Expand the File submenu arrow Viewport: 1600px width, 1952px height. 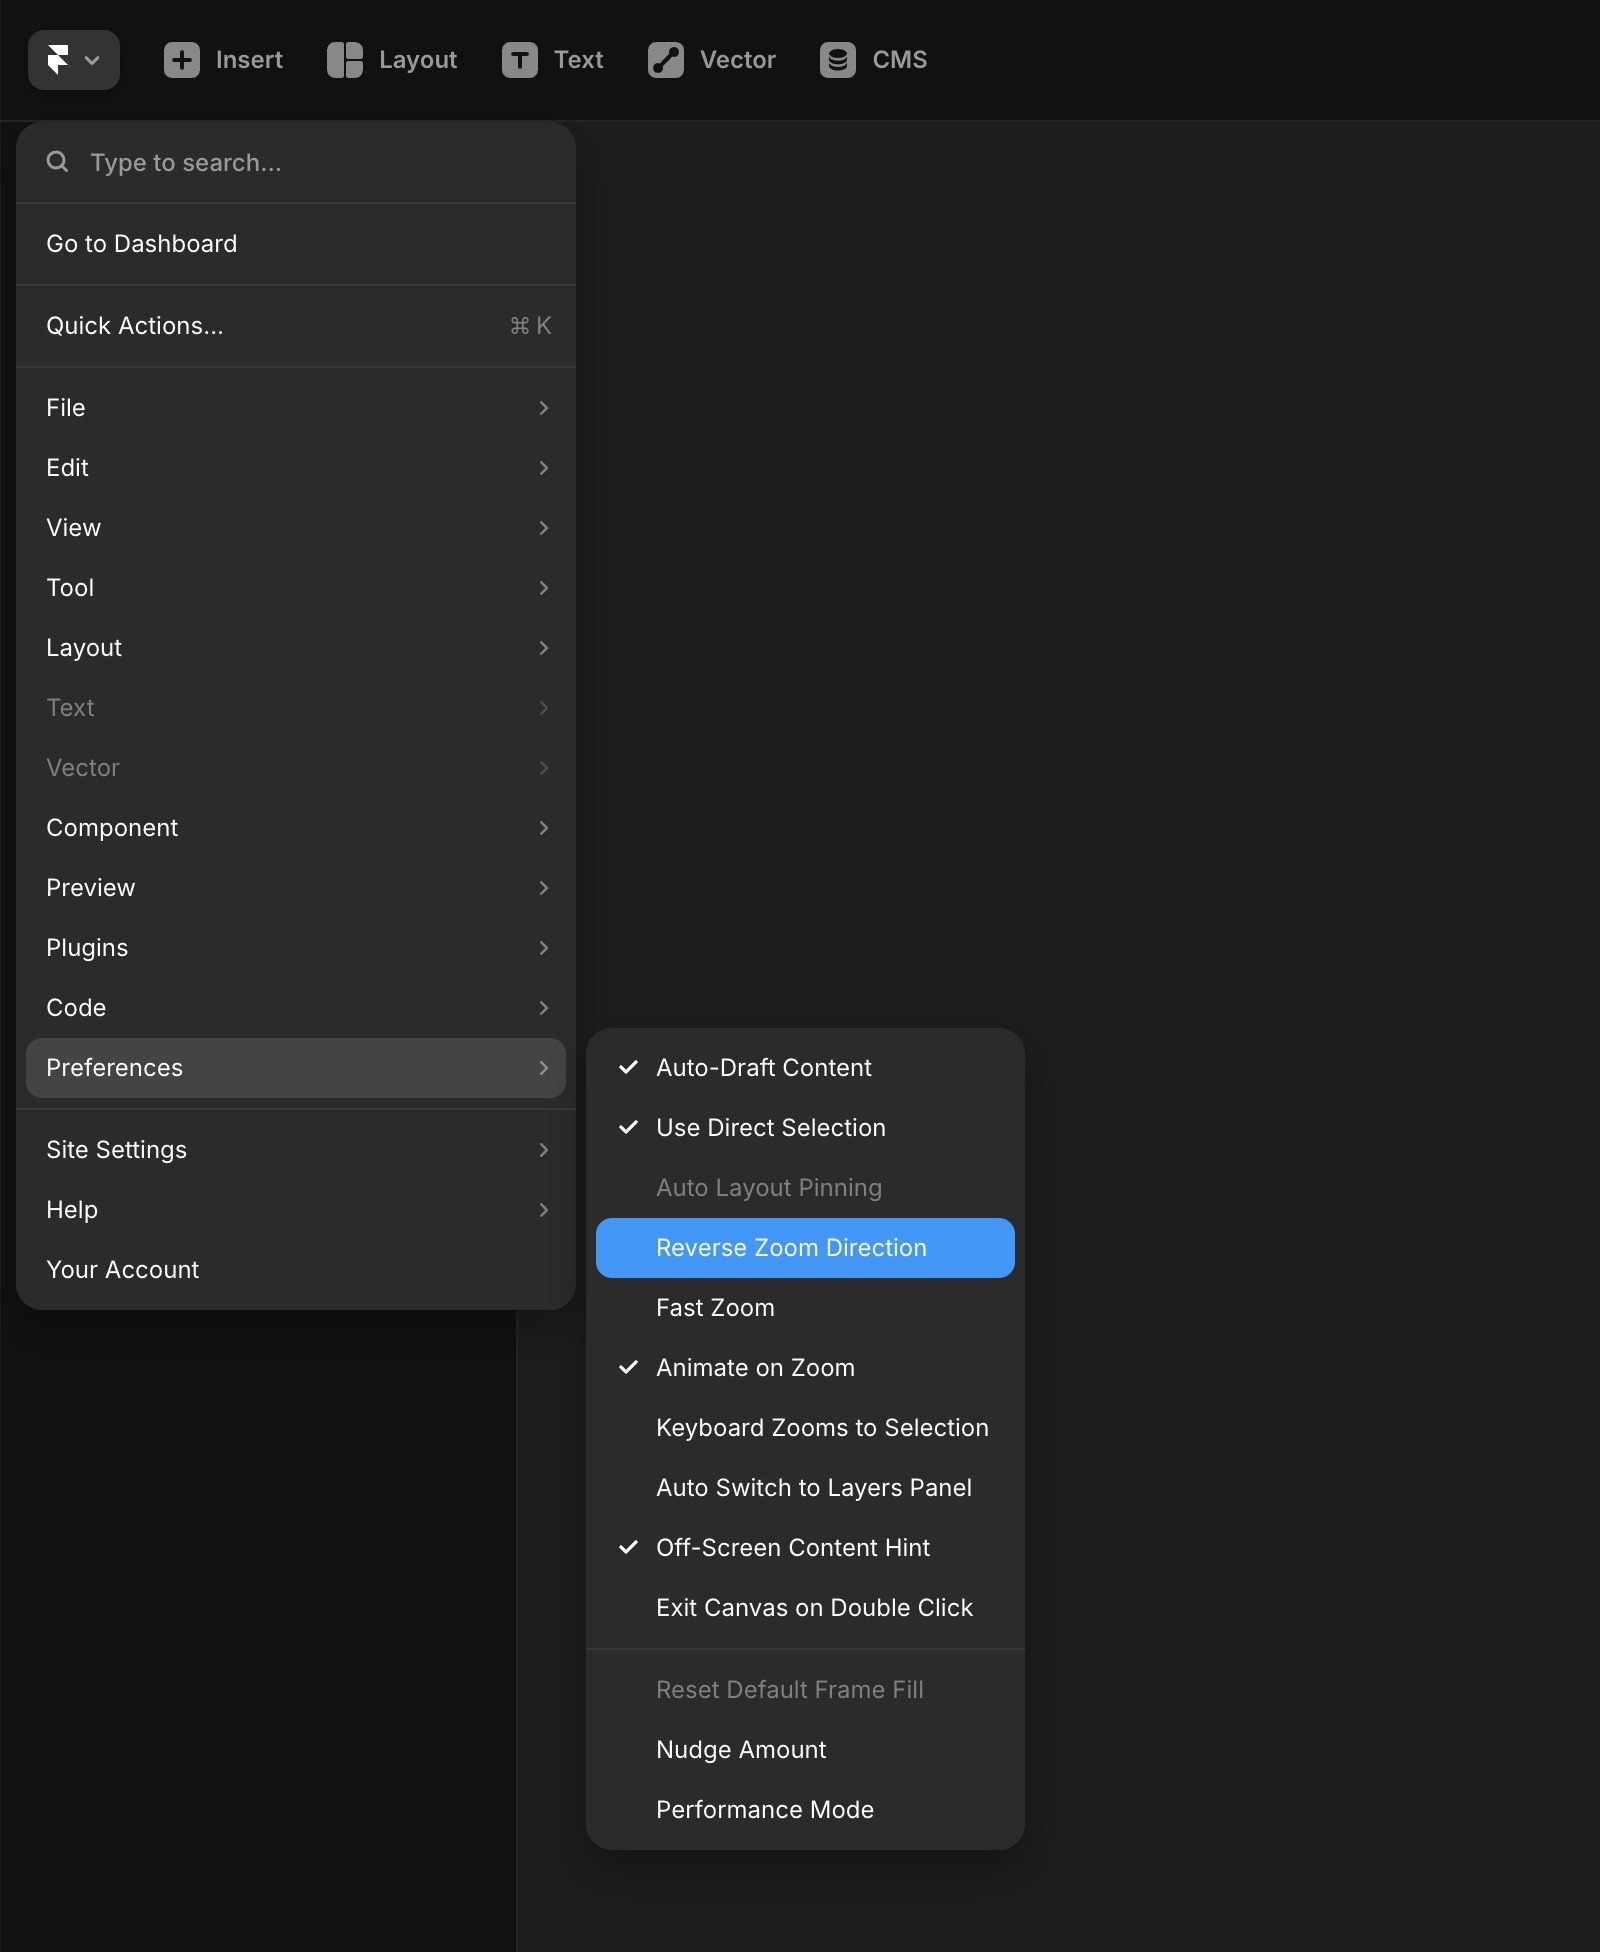point(544,408)
